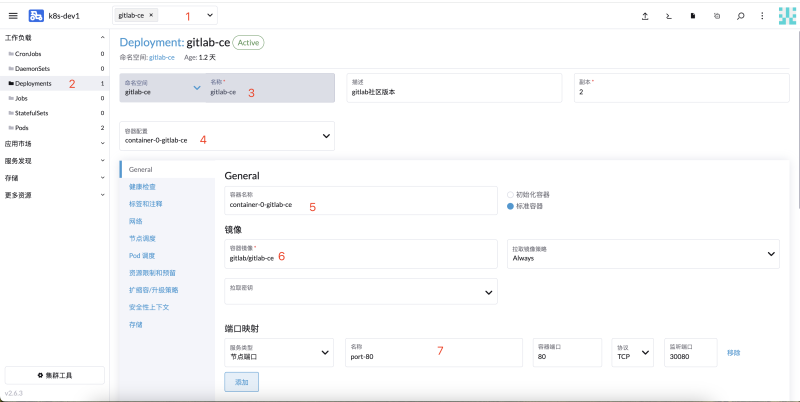Open the resource search icon
The width and height of the screenshot is (800, 402).
740,16
